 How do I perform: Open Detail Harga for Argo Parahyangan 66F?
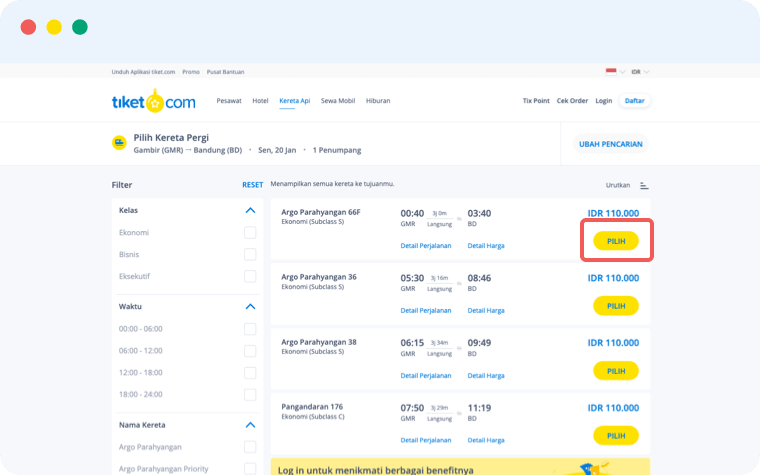point(486,246)
